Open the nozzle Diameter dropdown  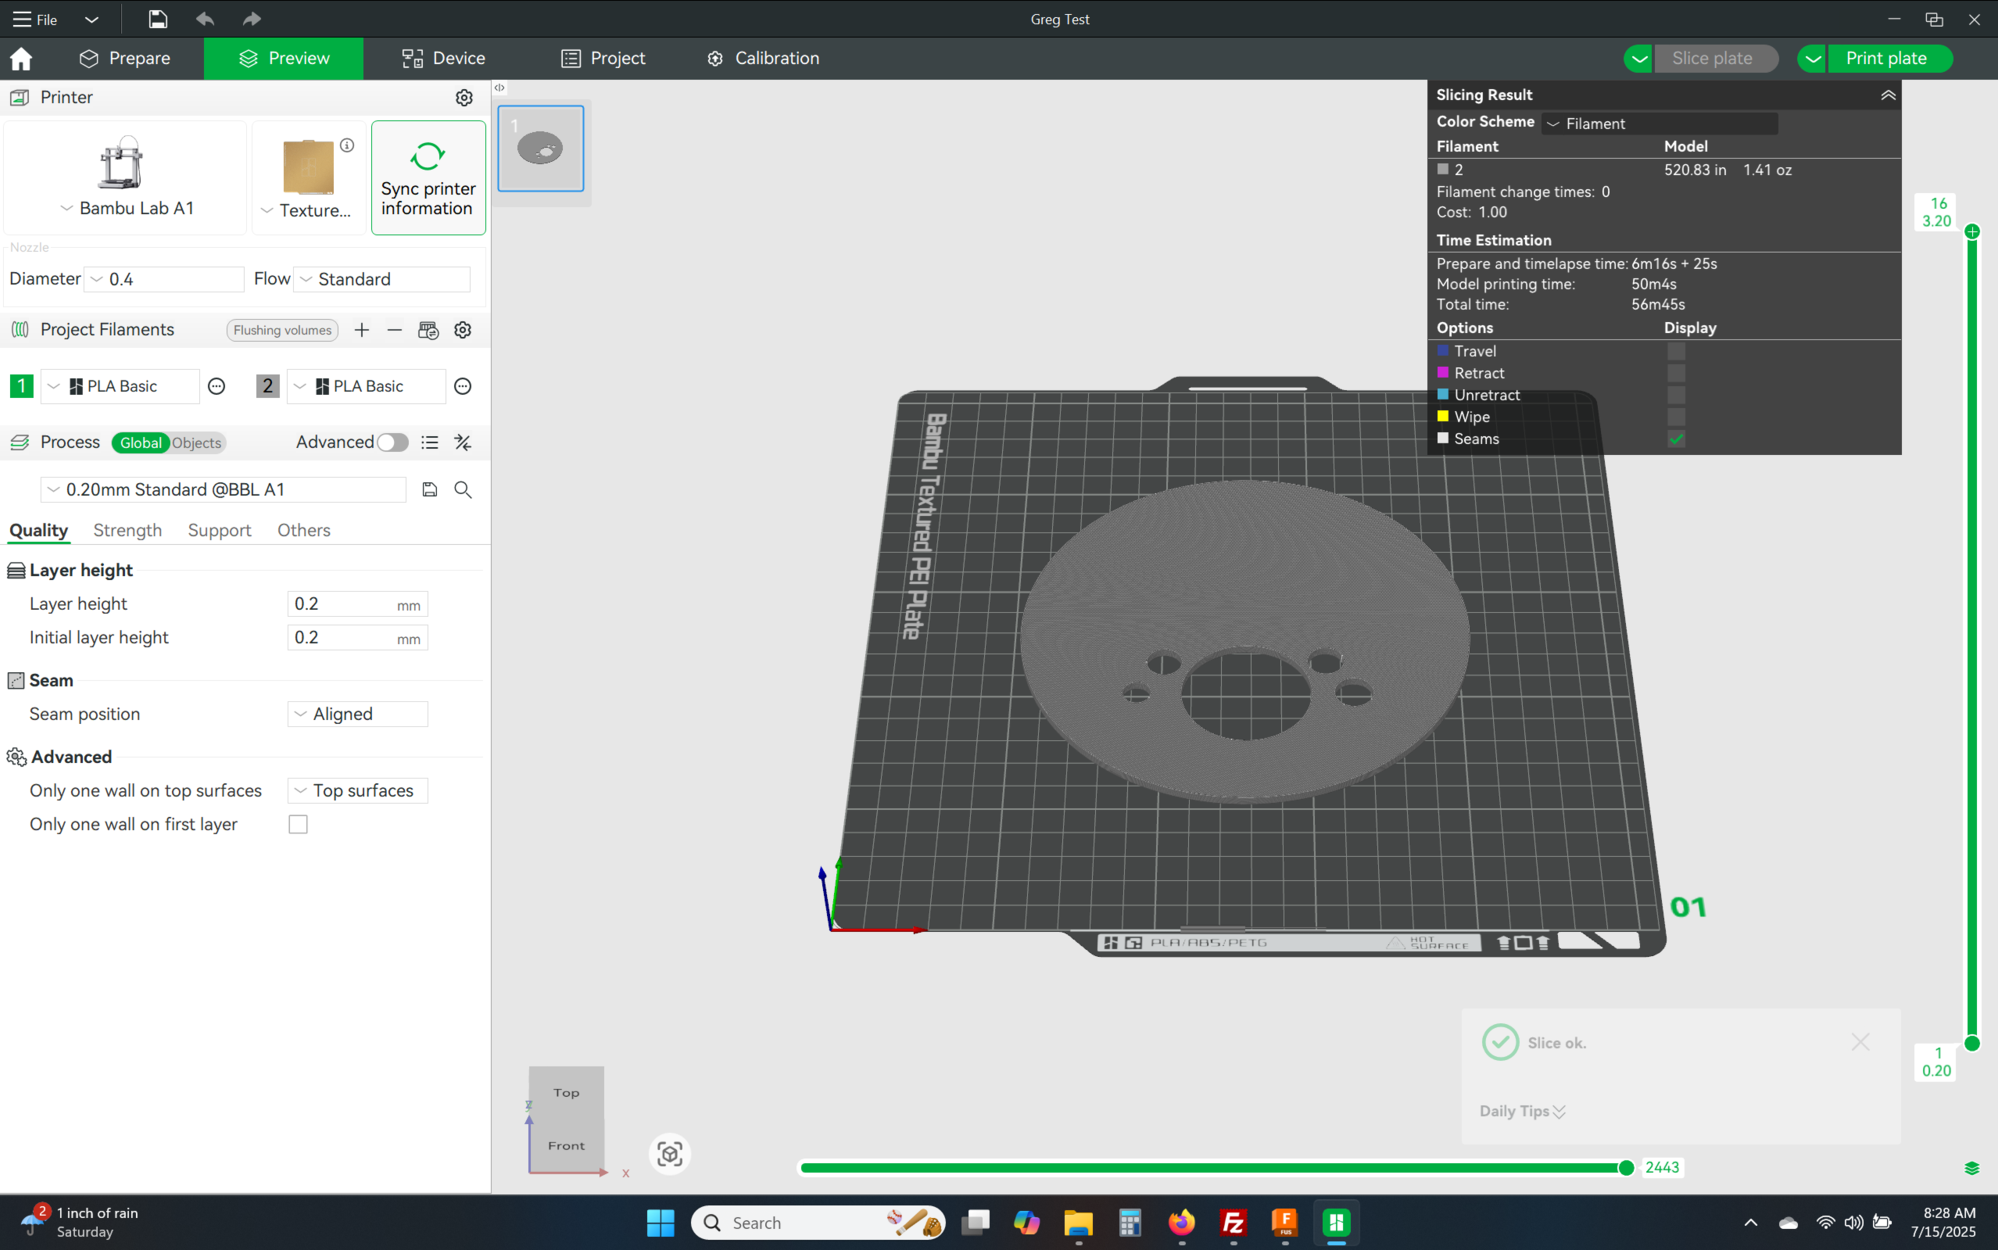[x=164, y=279]
